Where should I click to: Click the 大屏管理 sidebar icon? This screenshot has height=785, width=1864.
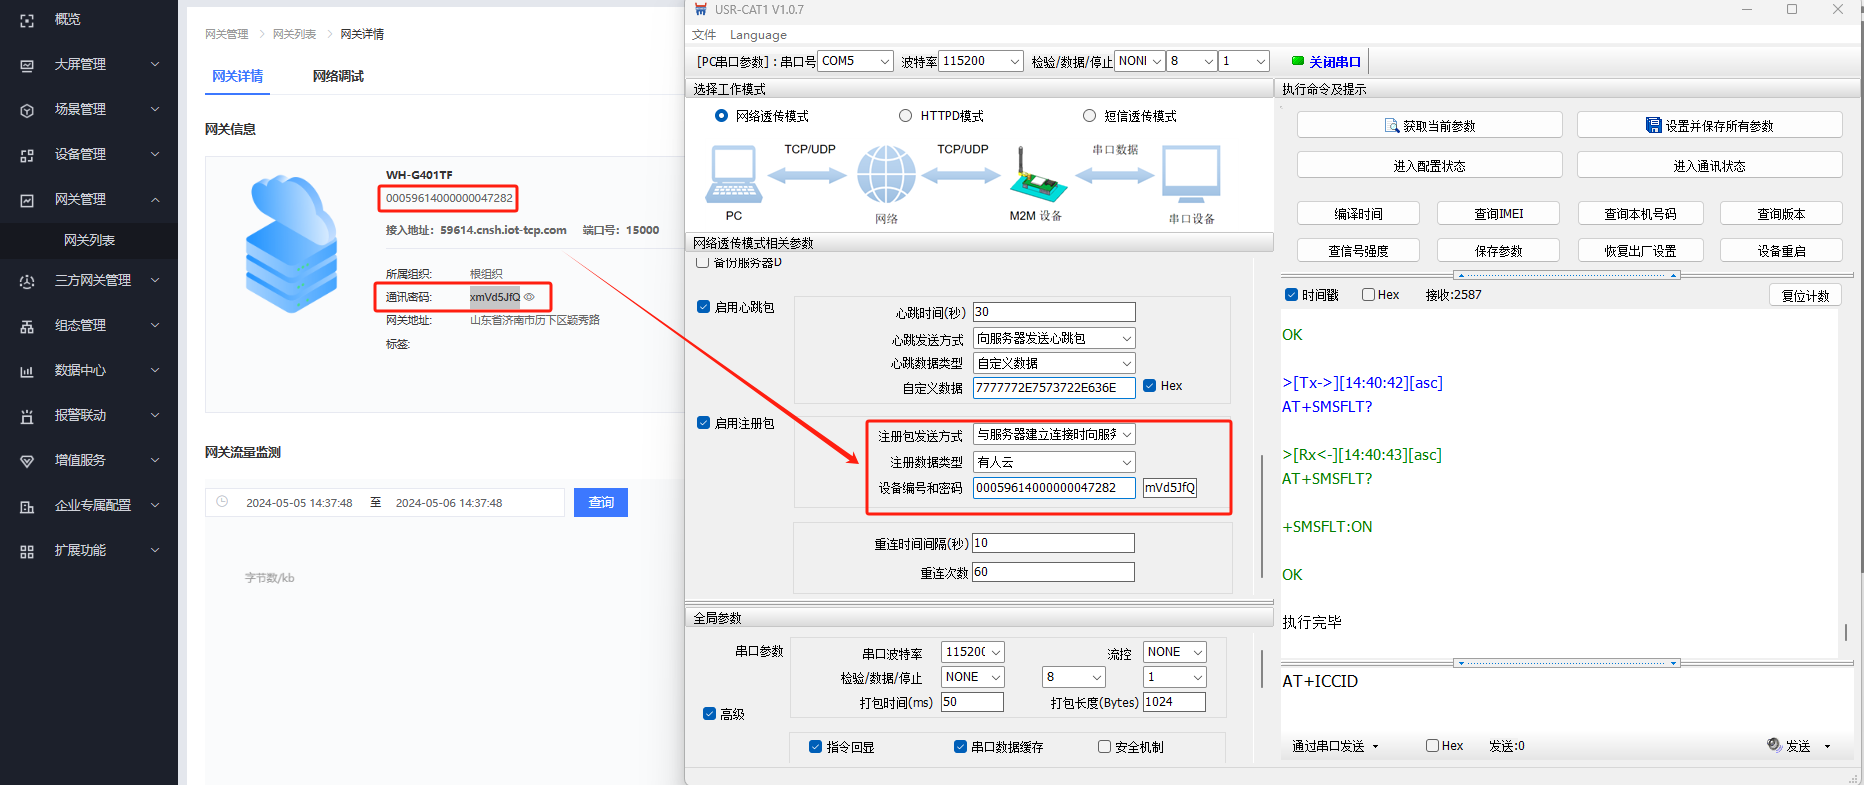coord(27,65)
